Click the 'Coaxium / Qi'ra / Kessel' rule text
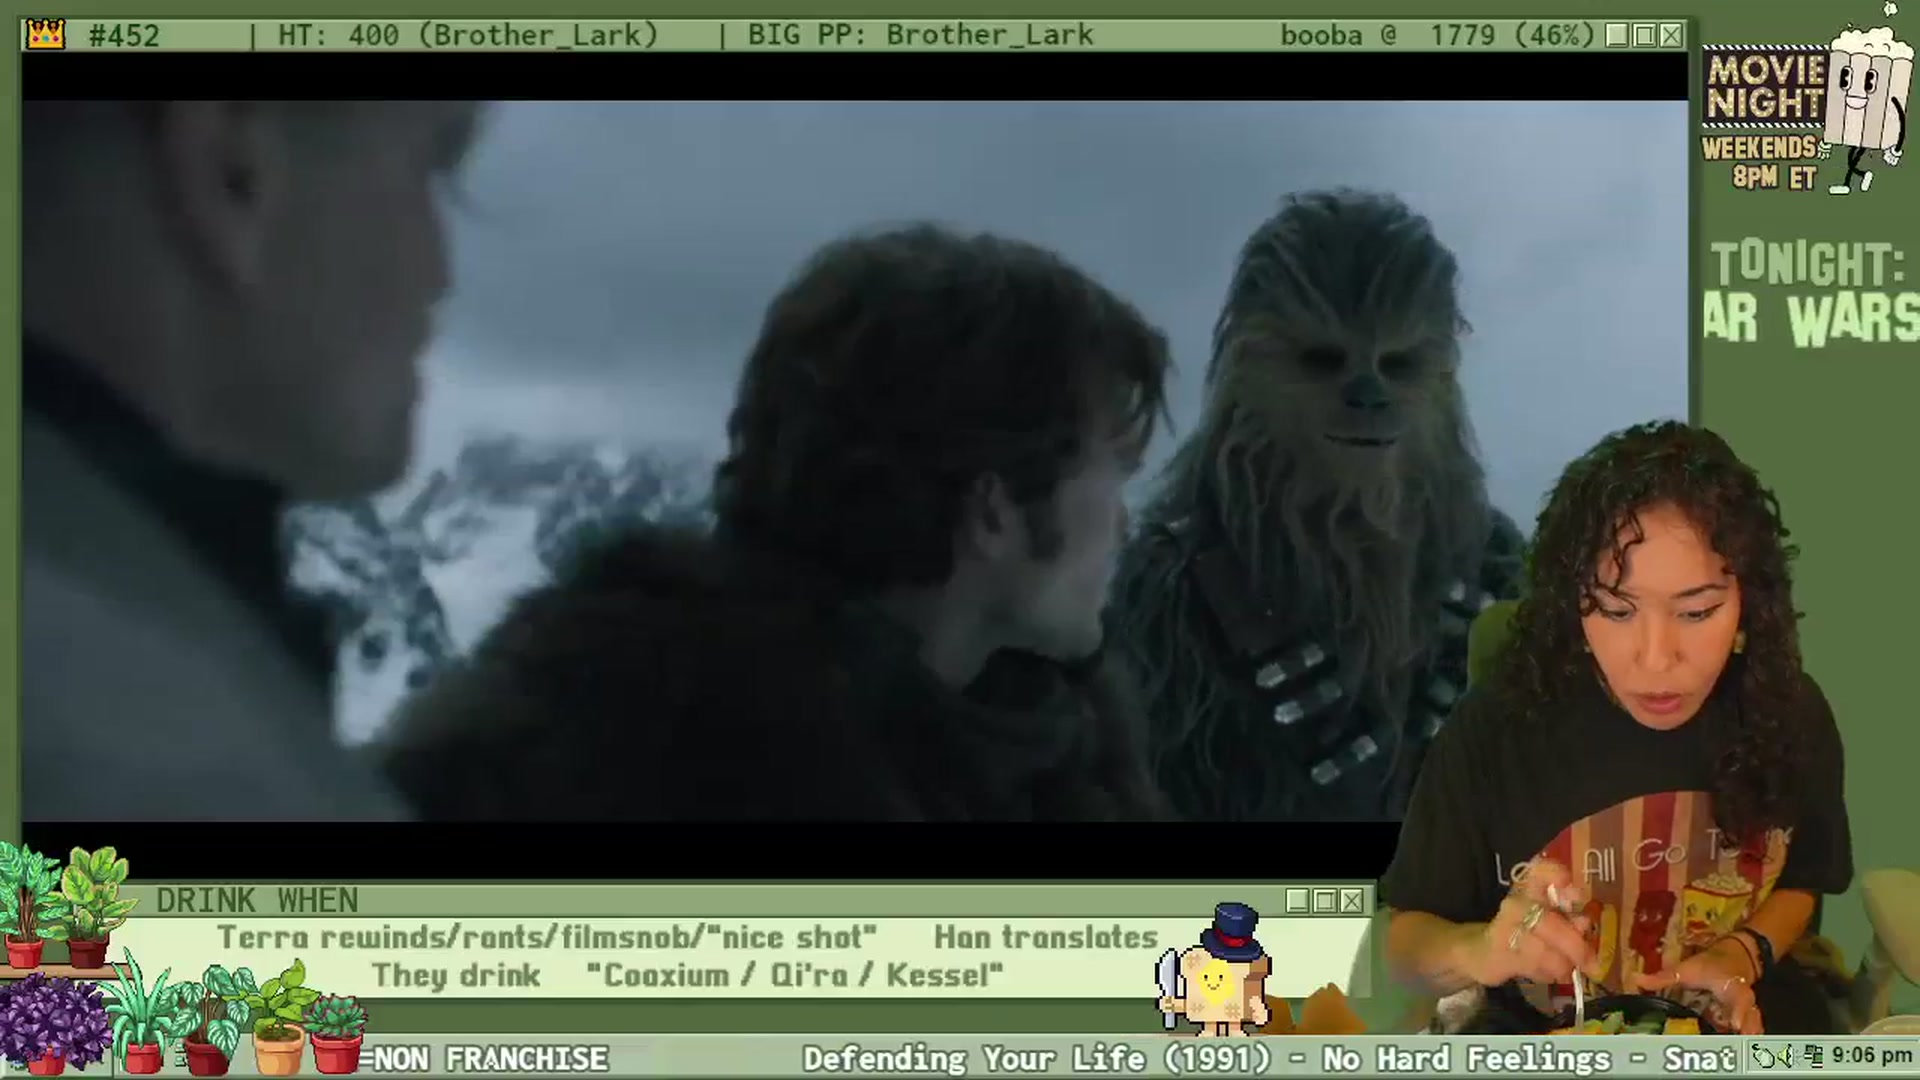 [795, 975]
